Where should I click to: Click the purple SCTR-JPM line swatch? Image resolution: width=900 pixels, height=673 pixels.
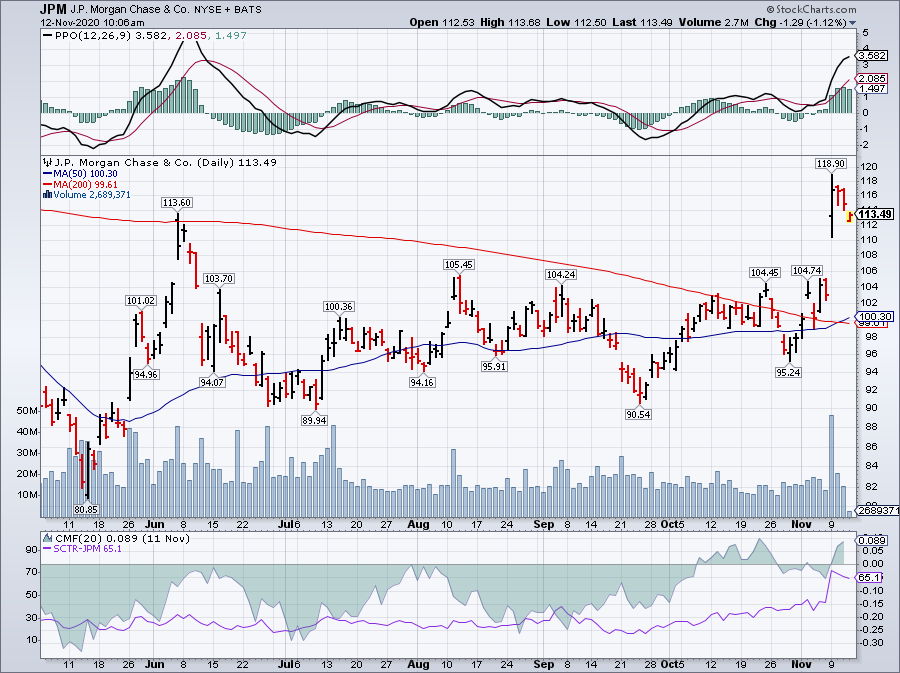[x=47, y=548]
